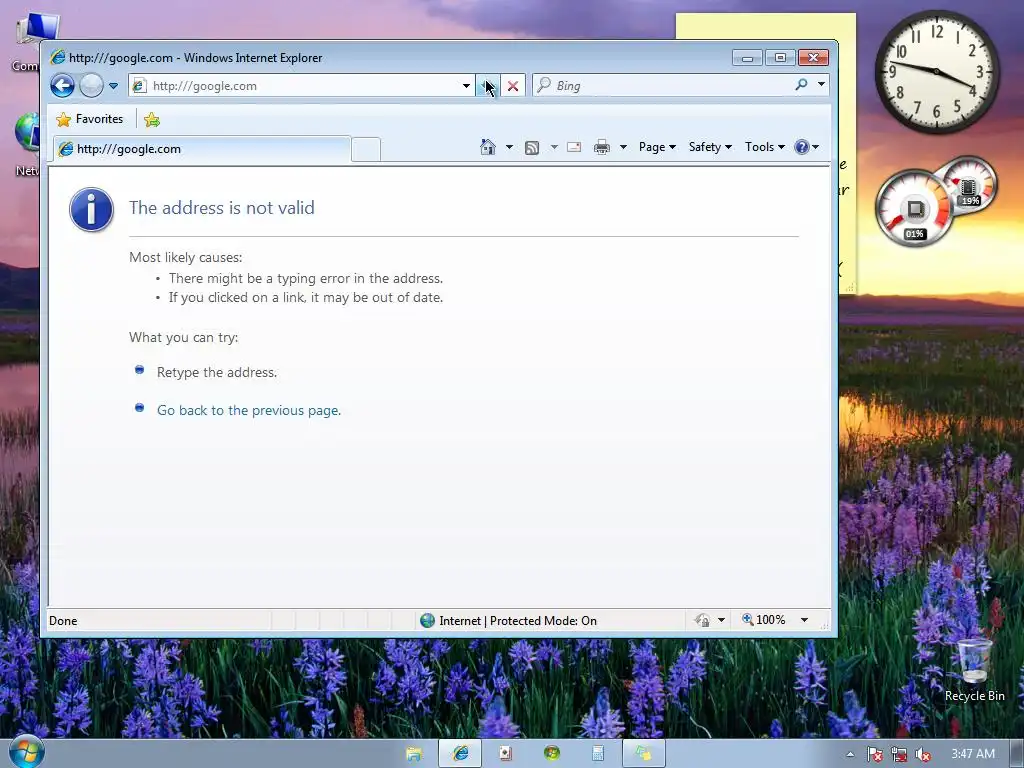1024x768 pixels.
Task: Click the Show desktop button
Action: point(1017,754)
